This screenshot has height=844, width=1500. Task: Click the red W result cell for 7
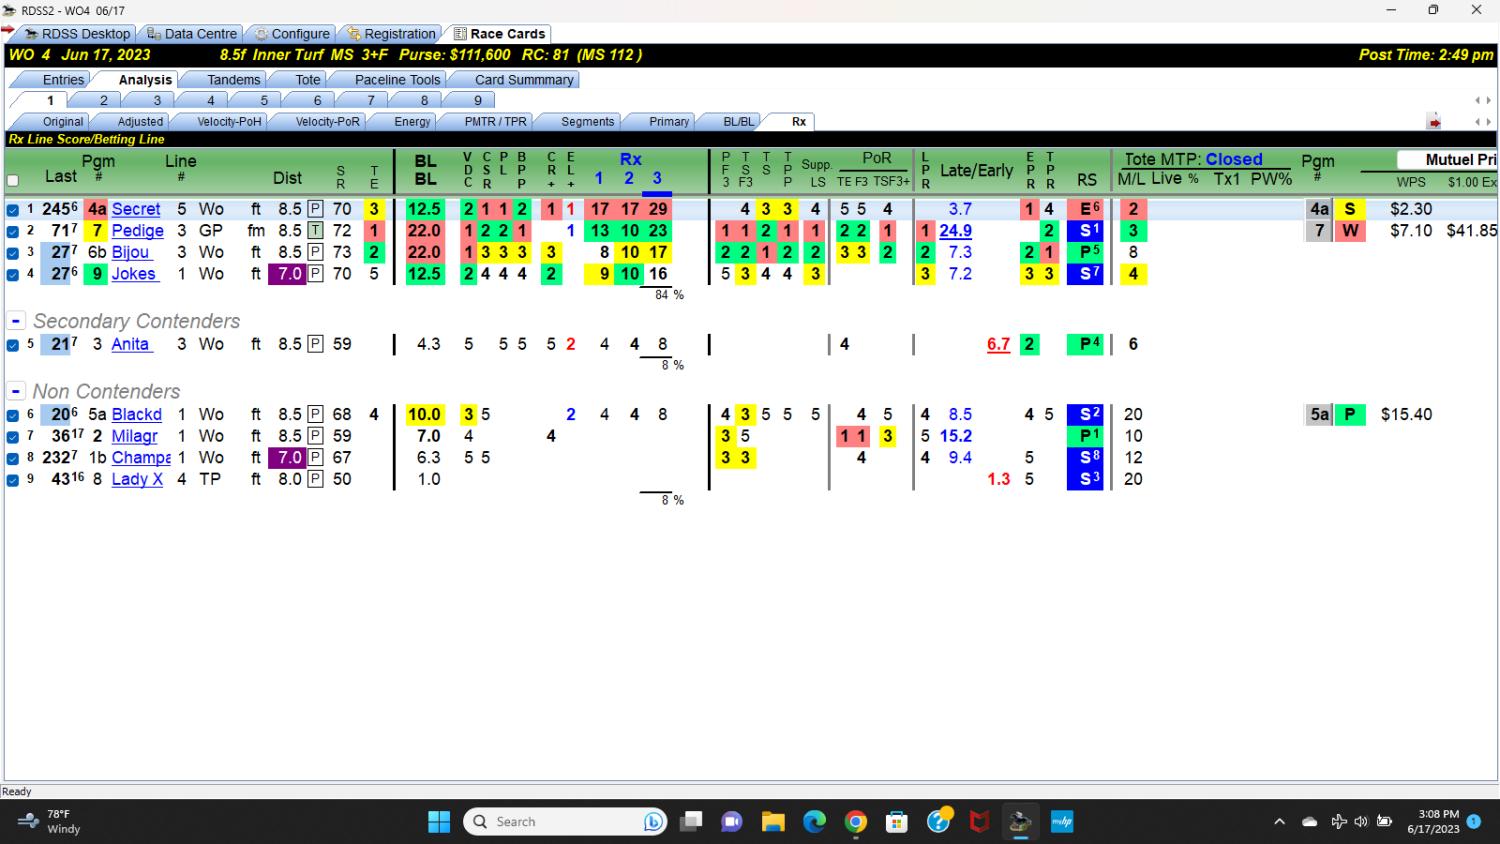point(1350,231)
